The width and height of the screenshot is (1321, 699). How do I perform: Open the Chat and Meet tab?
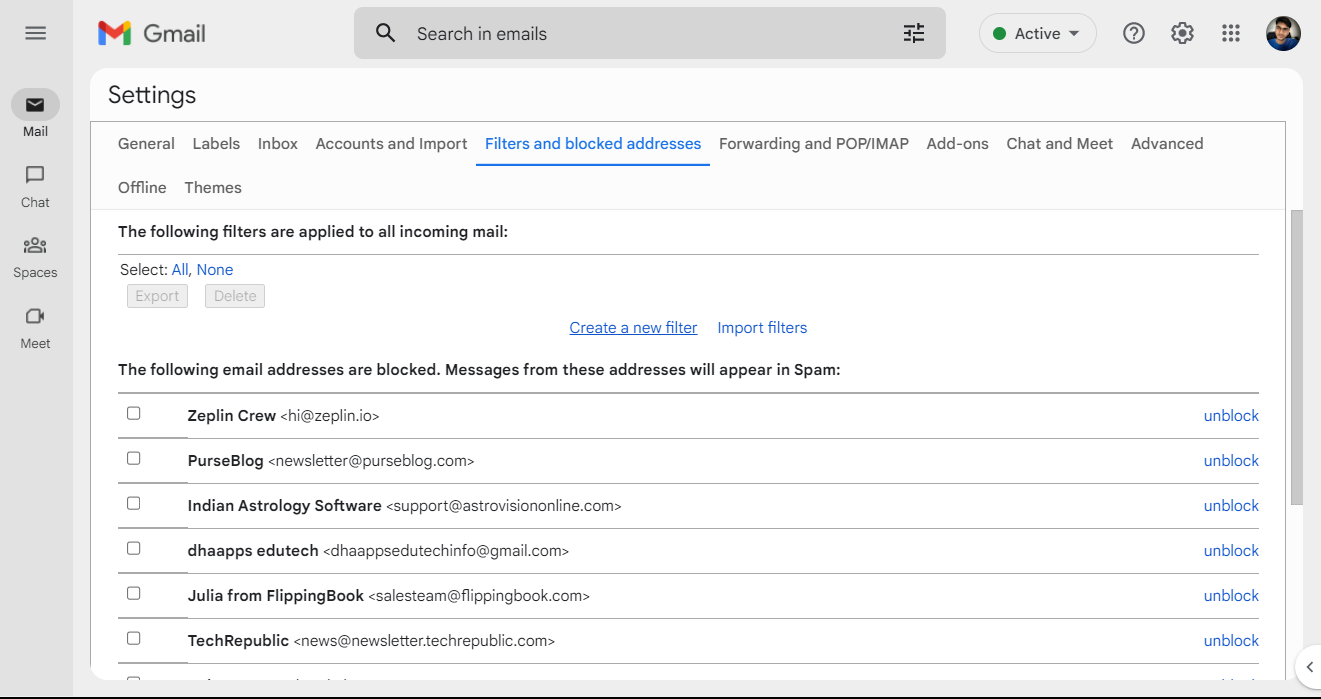pyautogui.click(x=1059, y=144)
